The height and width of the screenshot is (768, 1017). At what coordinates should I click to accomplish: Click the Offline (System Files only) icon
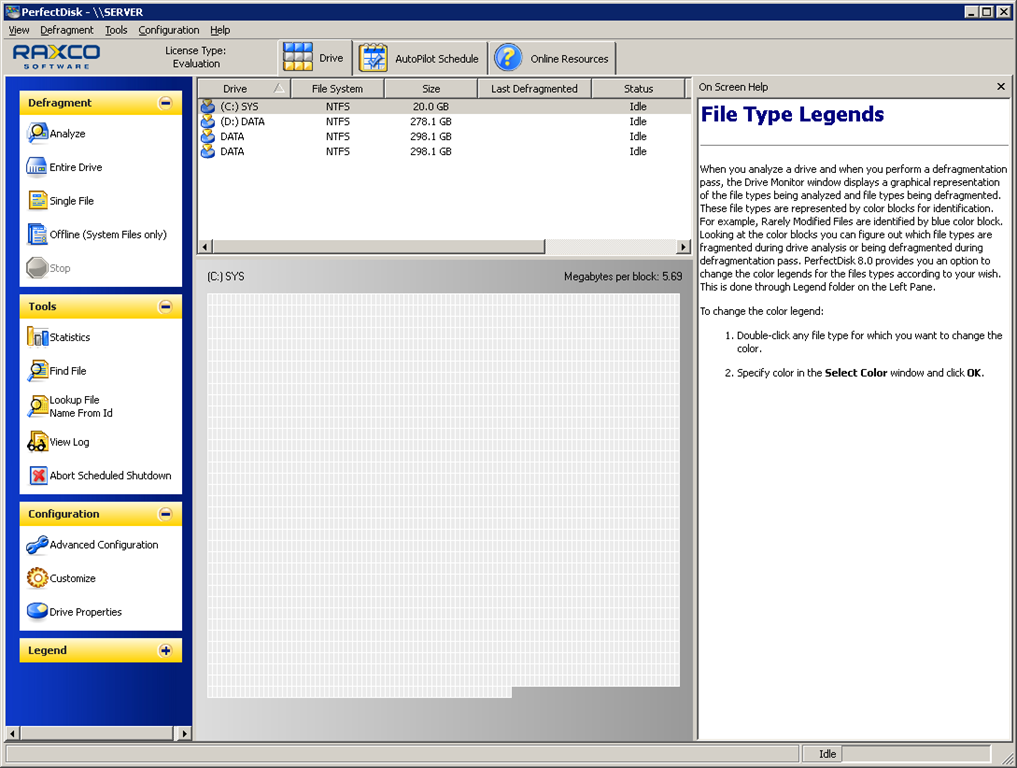pos(37,234)
